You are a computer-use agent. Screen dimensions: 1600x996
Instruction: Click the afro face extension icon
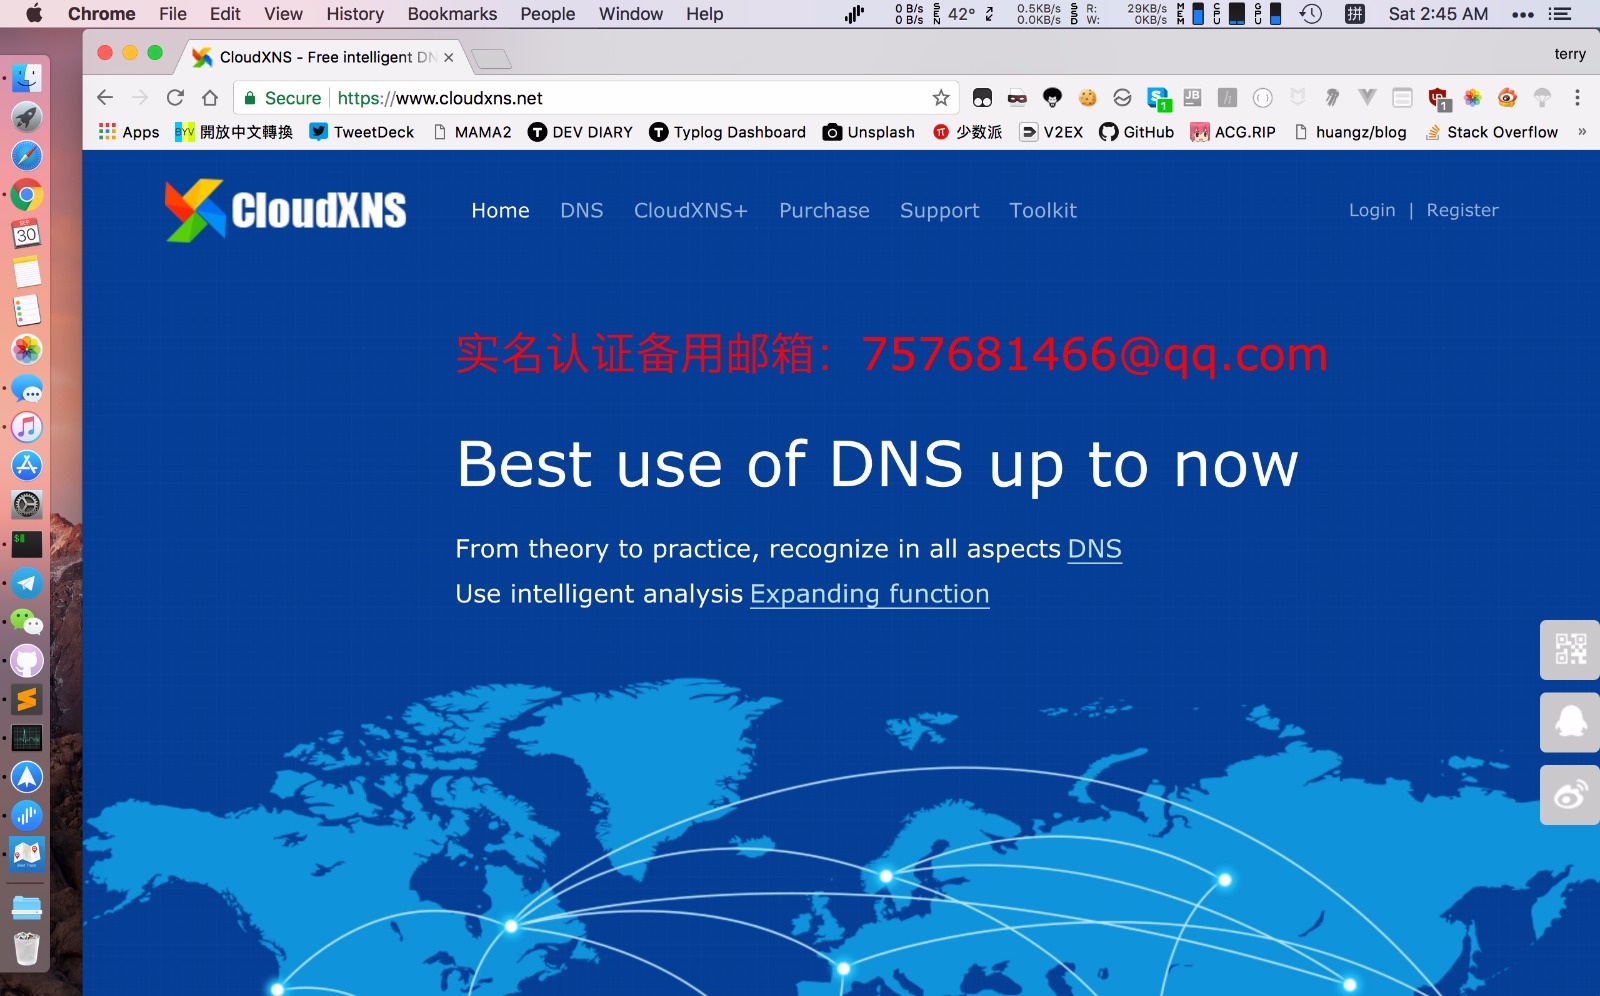coord(1052,98)
